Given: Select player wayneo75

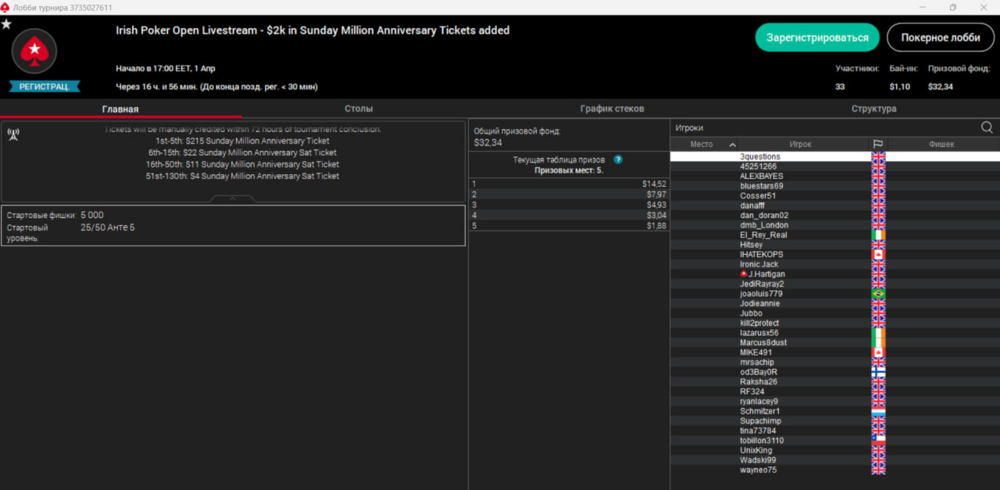Looking at the screenshot, I should 758,470.
